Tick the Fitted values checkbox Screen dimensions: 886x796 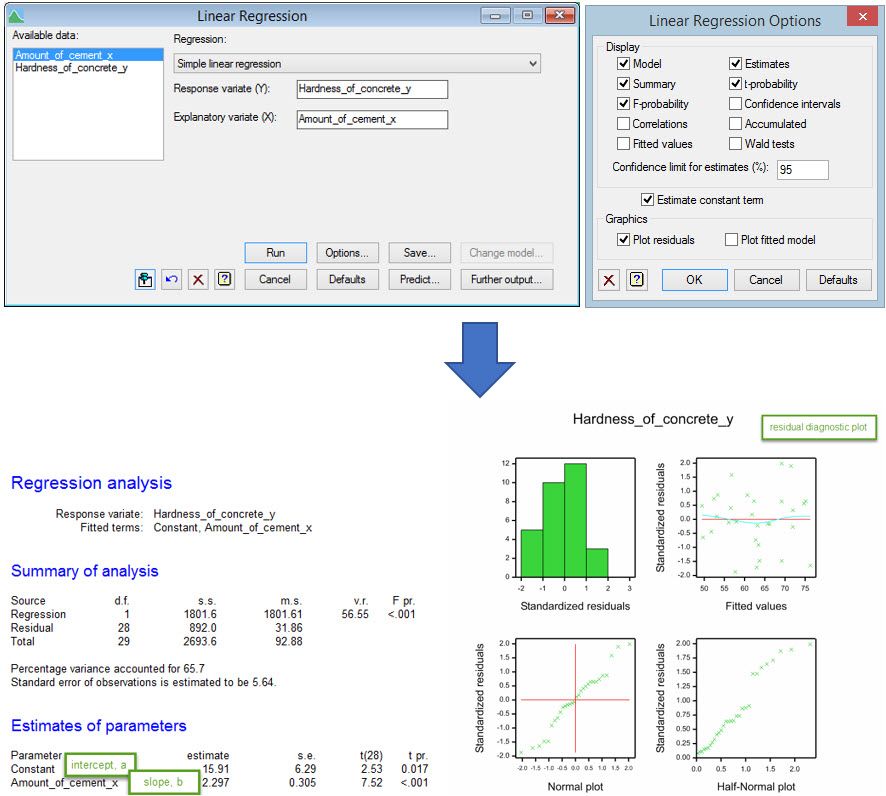[x=623, y=144]
